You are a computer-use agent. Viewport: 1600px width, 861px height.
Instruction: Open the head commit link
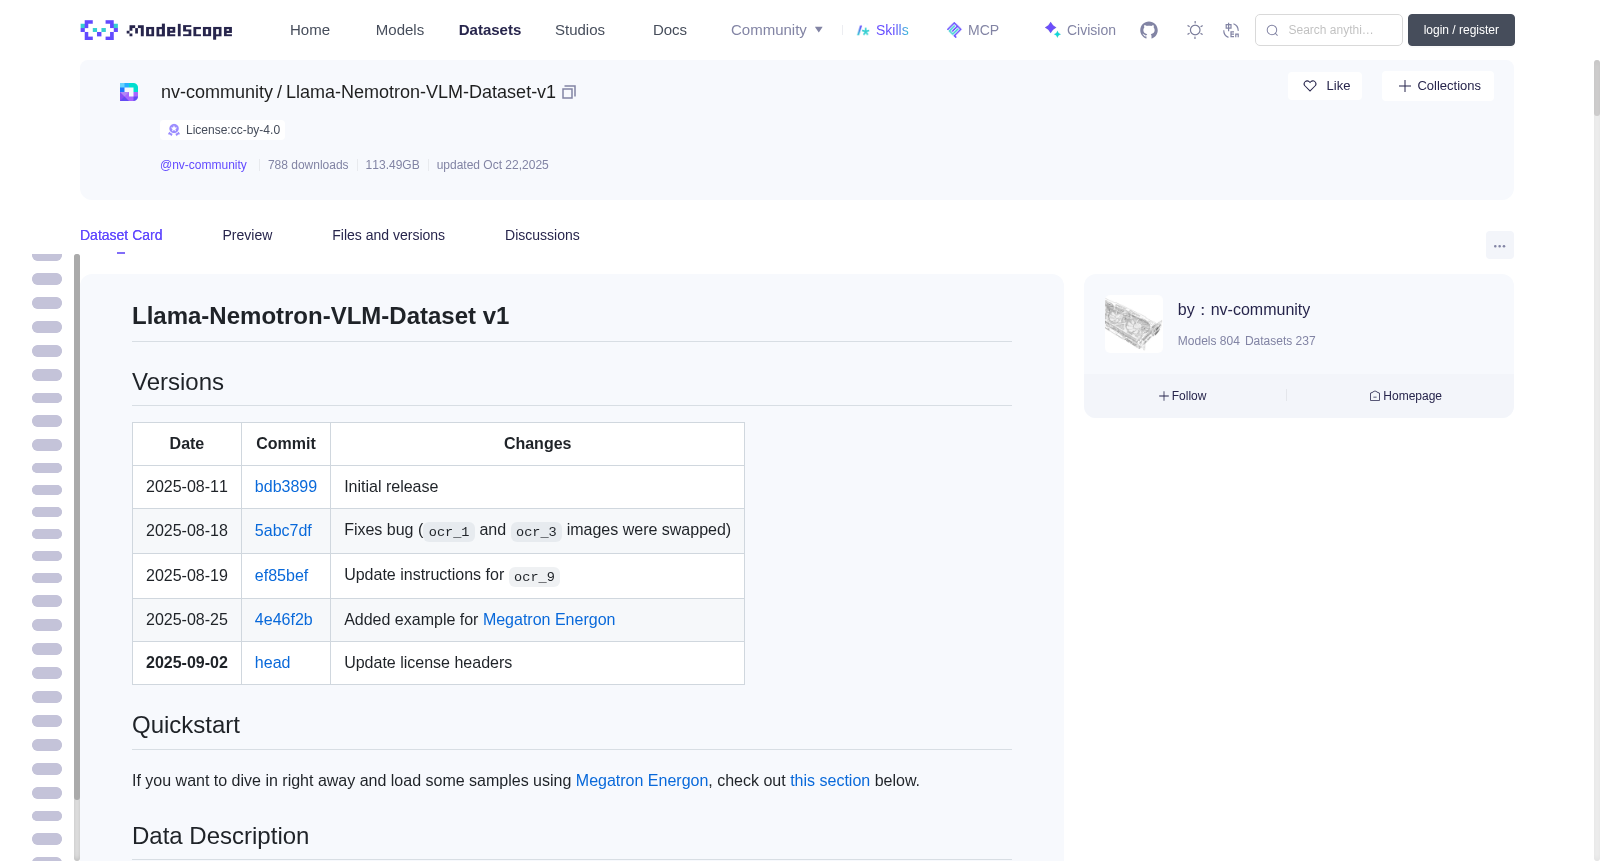click(x=272, y=663)
